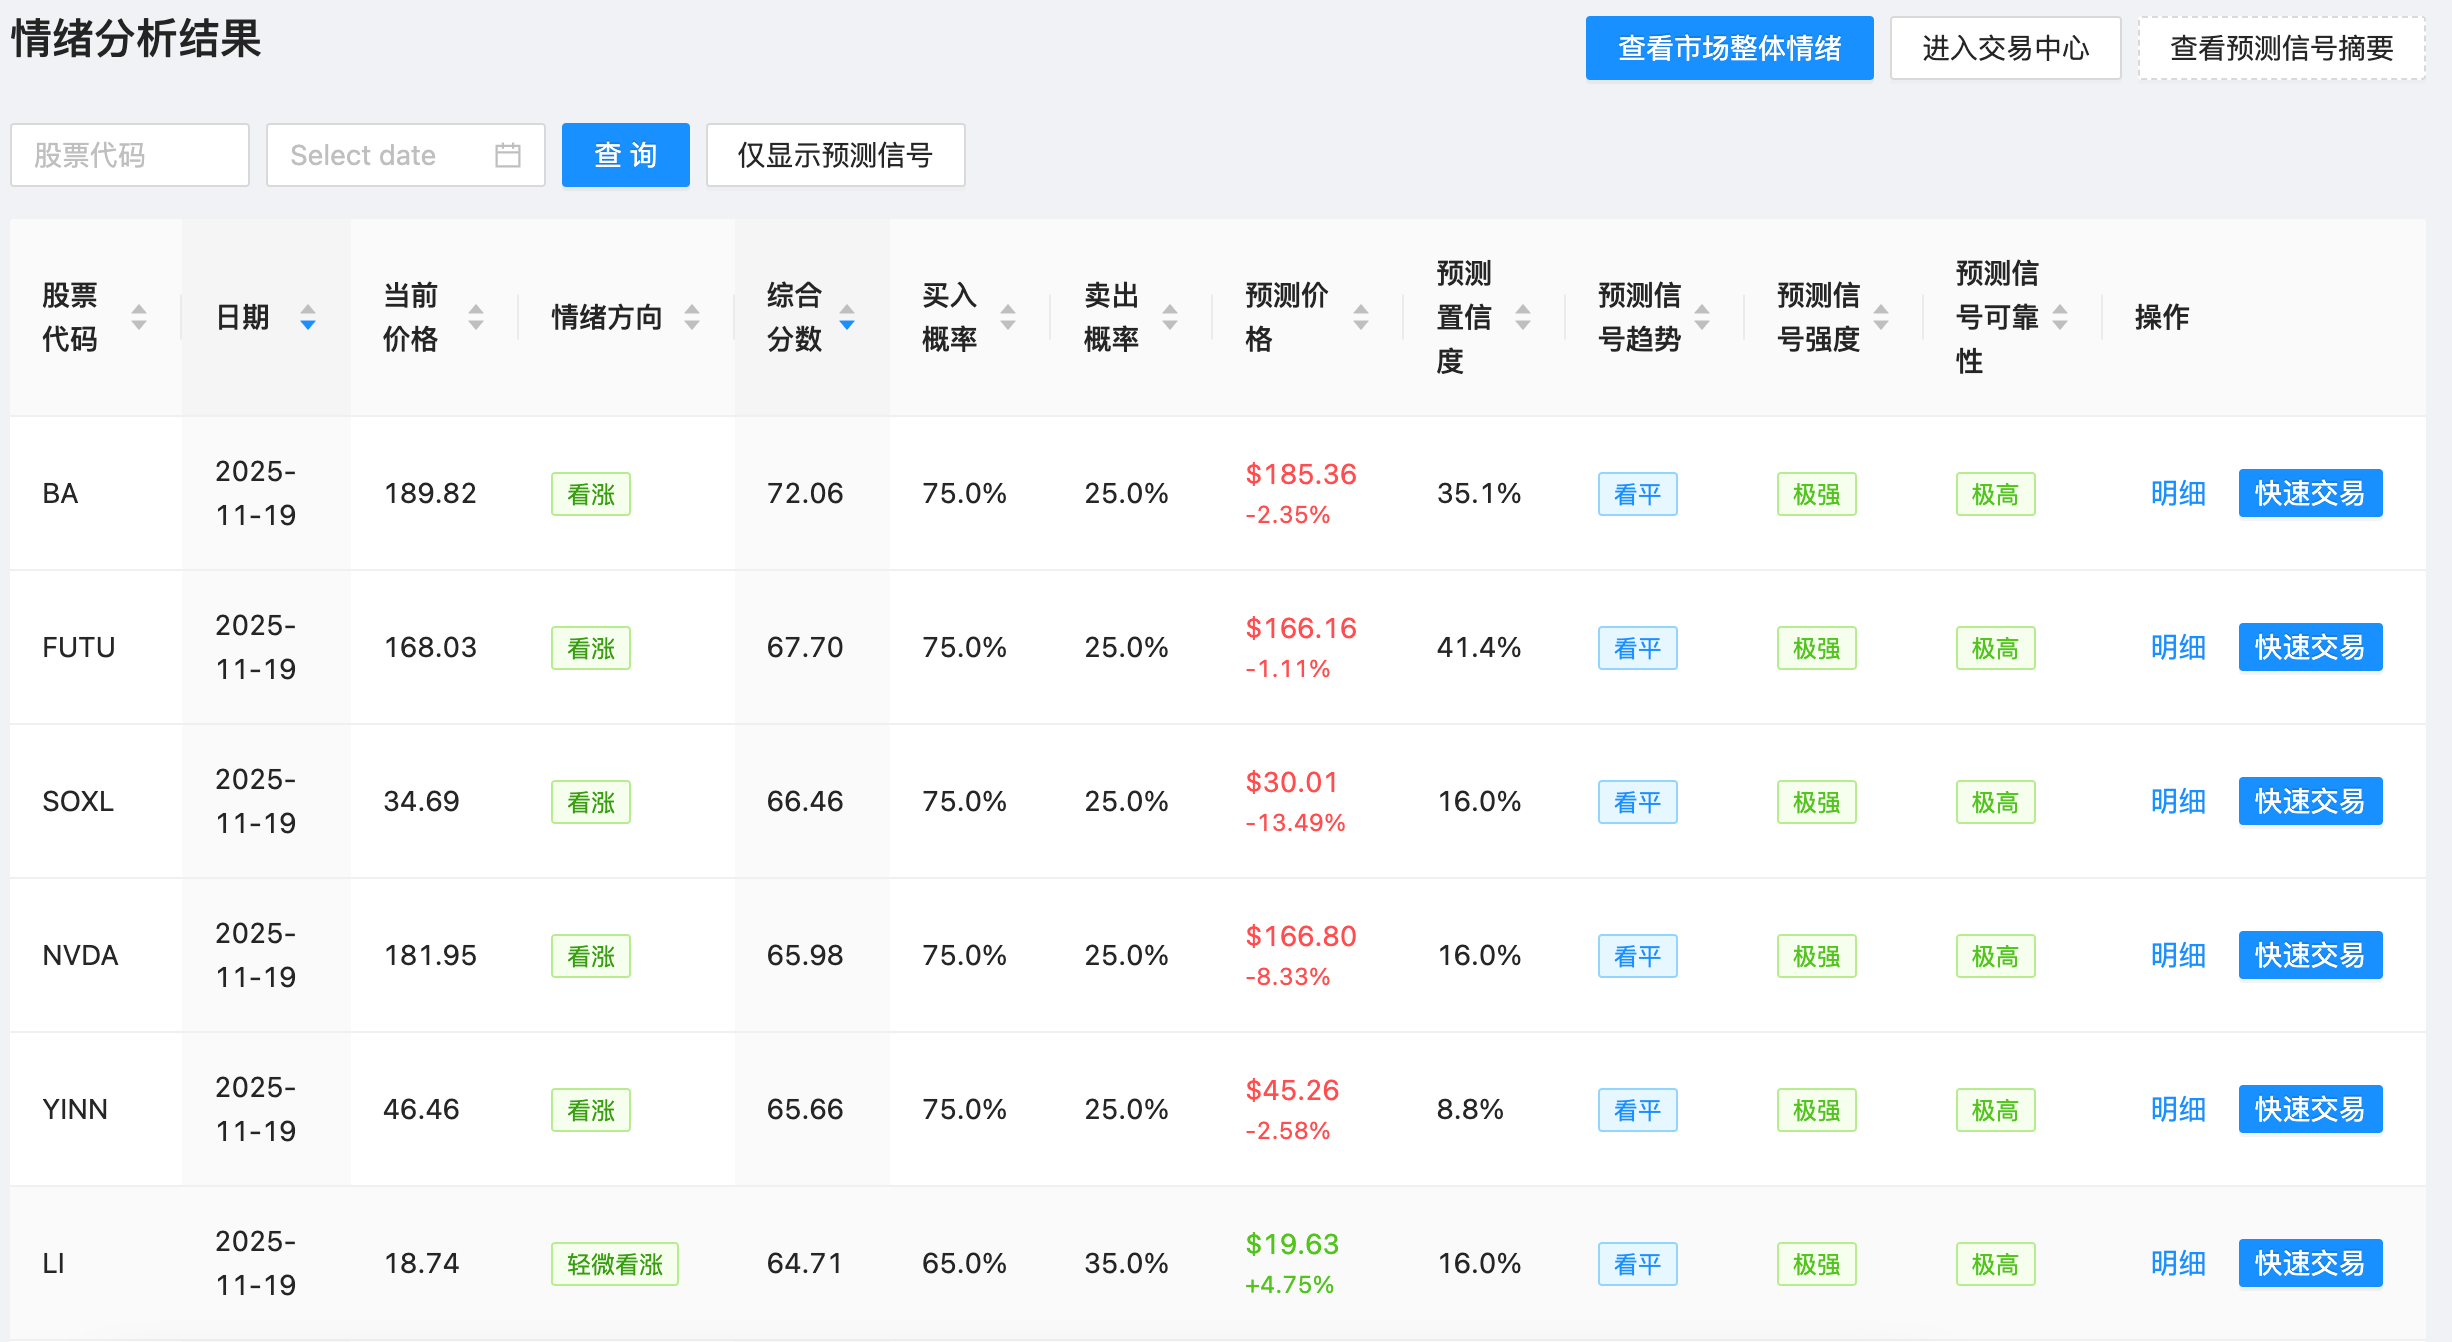Click 极高 reliability tag in NVDA row
The width and height of the screenshot is (2452, 1342).
(1996, 956)
